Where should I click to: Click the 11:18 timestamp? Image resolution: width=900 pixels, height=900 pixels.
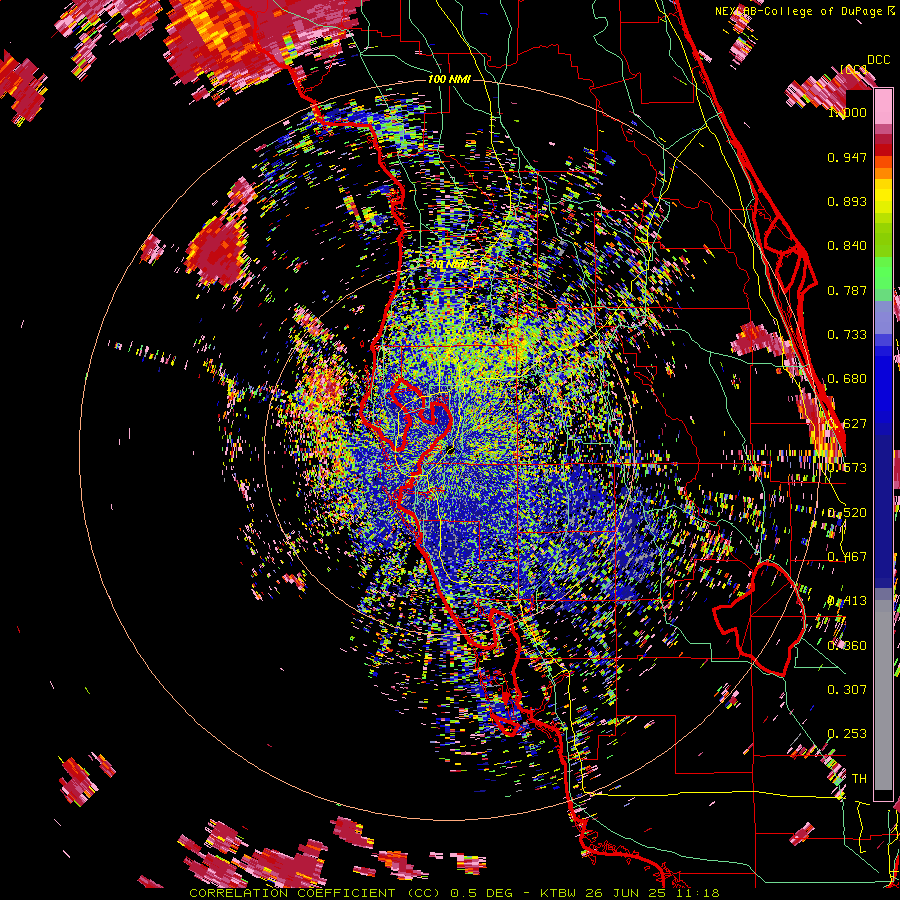(x=697, y=893)
